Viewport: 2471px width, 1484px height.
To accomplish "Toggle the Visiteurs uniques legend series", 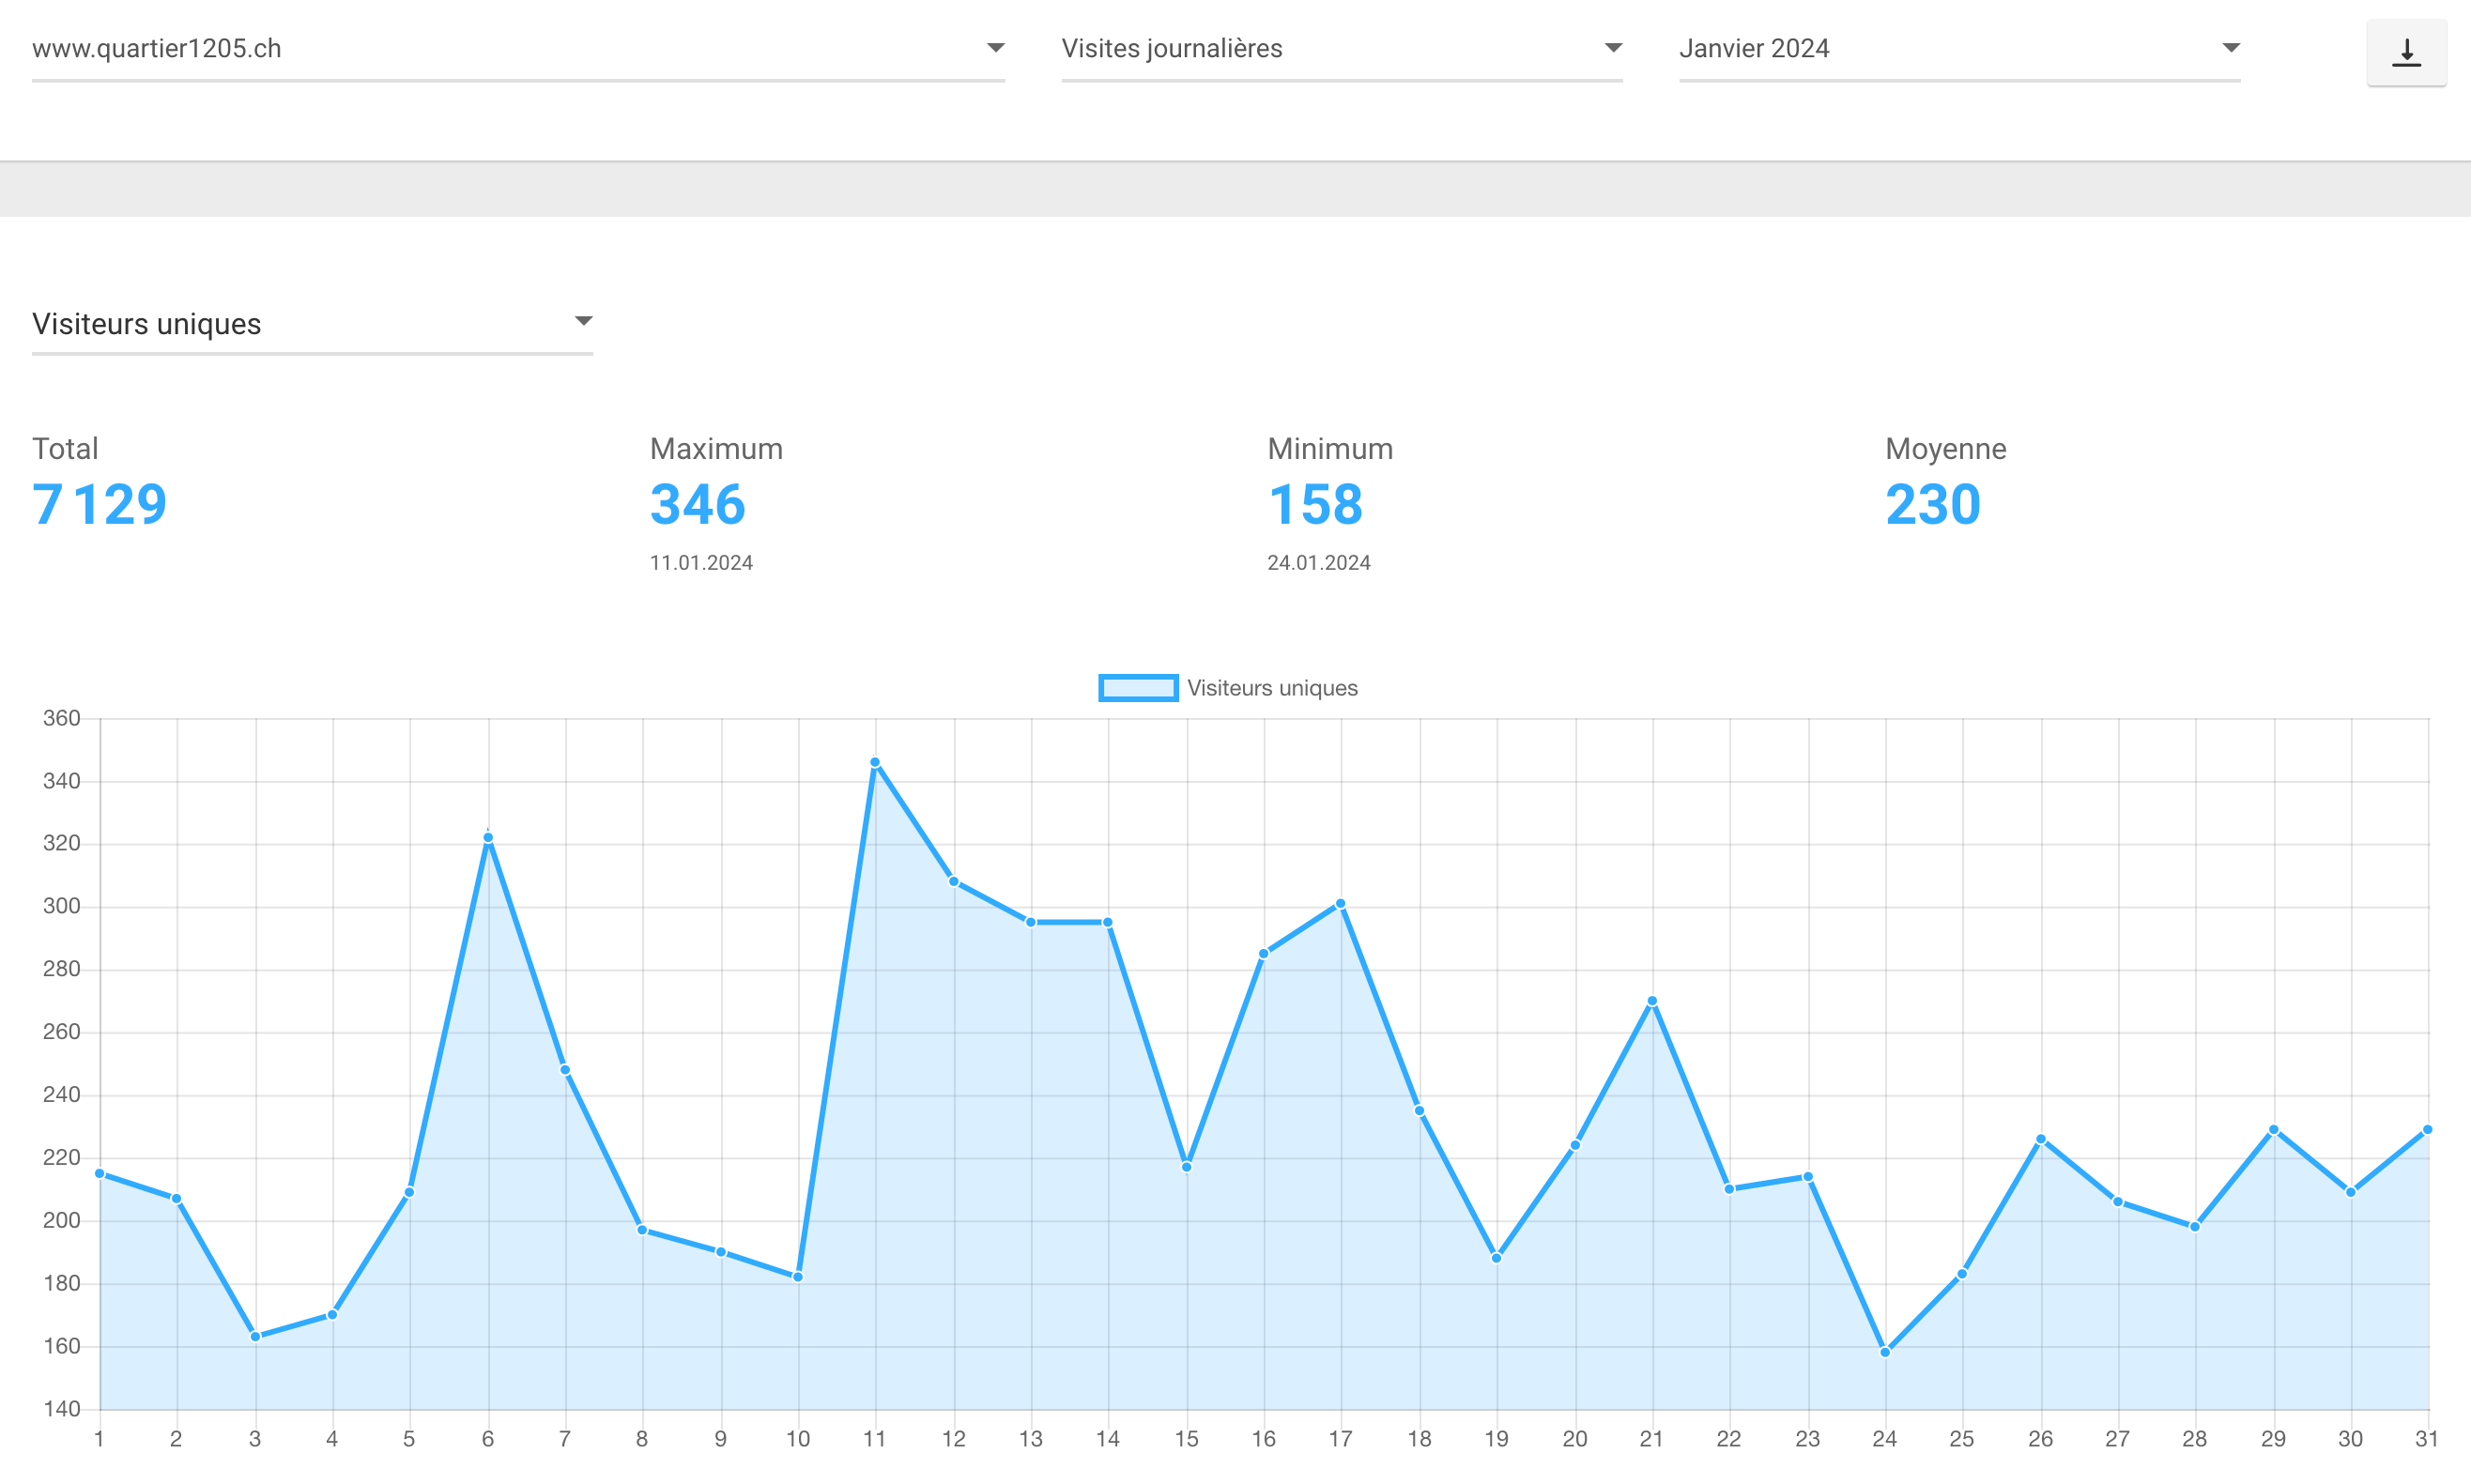I will [x=1228, y=688].
